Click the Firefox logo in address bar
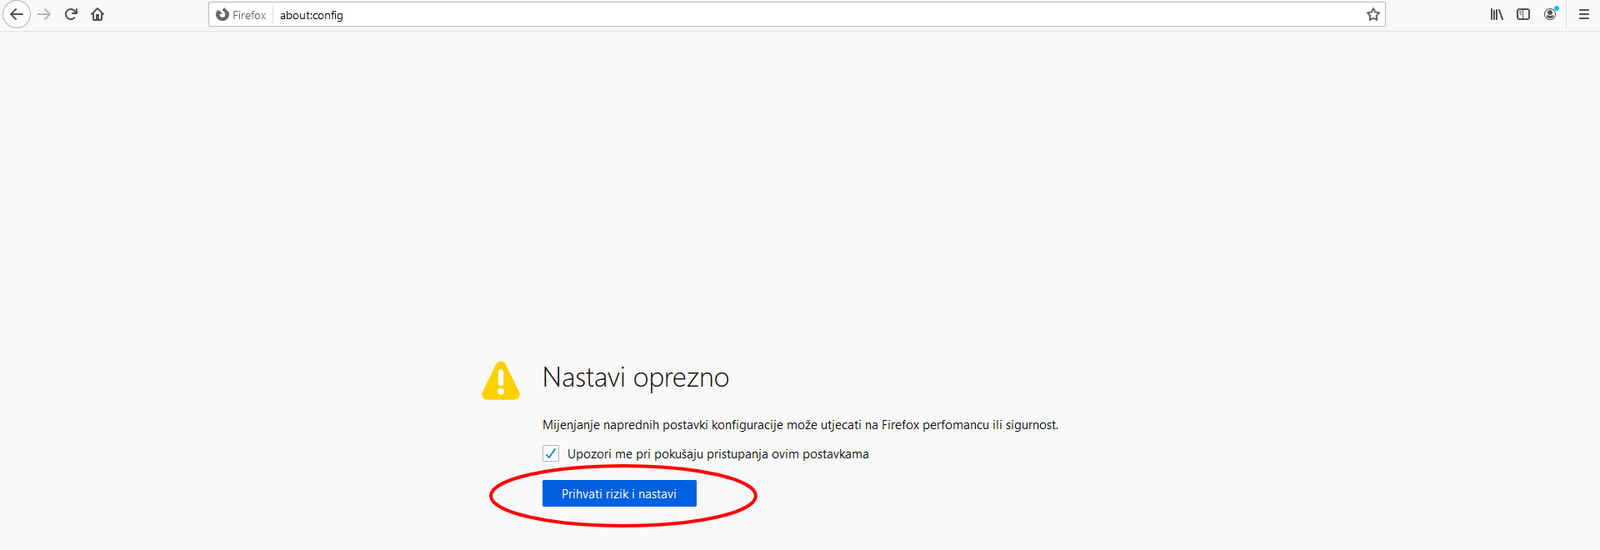Image resolution: width=1600 pixels, height=550 pixels. [222, 15]
